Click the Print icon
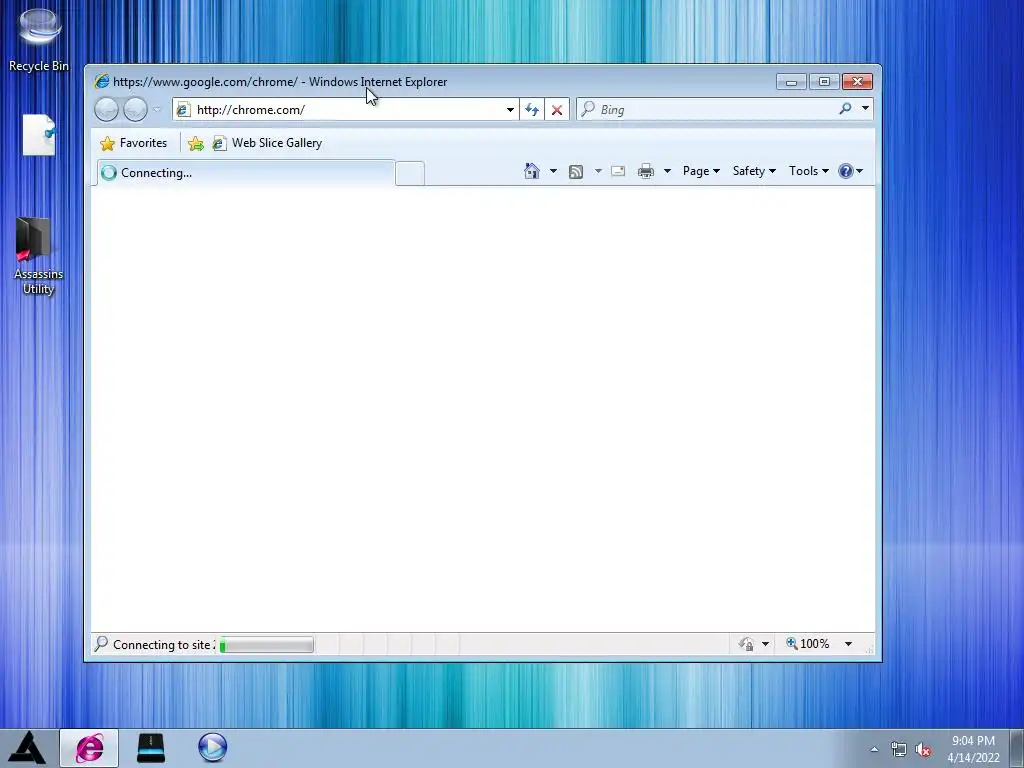 click(646, 171)
